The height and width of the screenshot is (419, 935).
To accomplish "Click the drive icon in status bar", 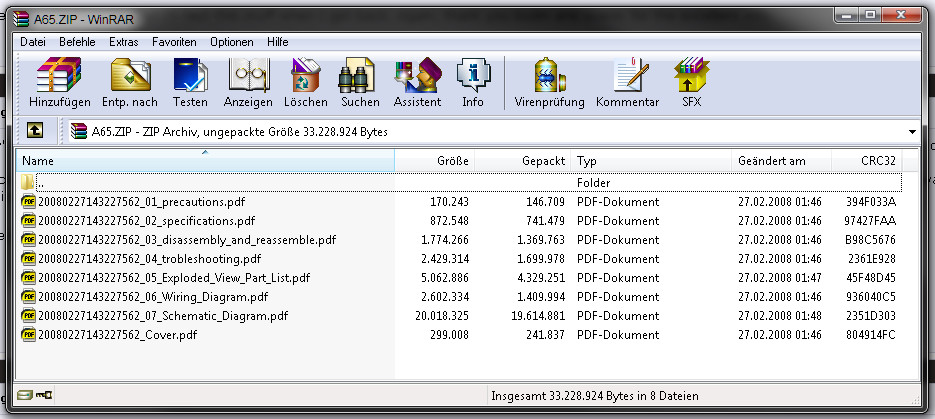I will point(24,395).
